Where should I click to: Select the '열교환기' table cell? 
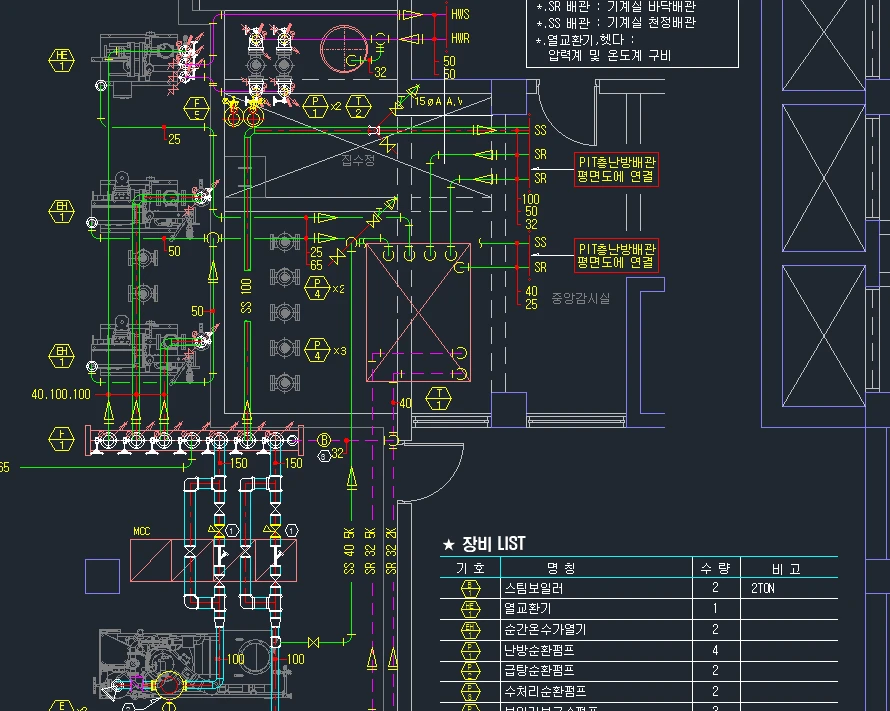[527, 609]
